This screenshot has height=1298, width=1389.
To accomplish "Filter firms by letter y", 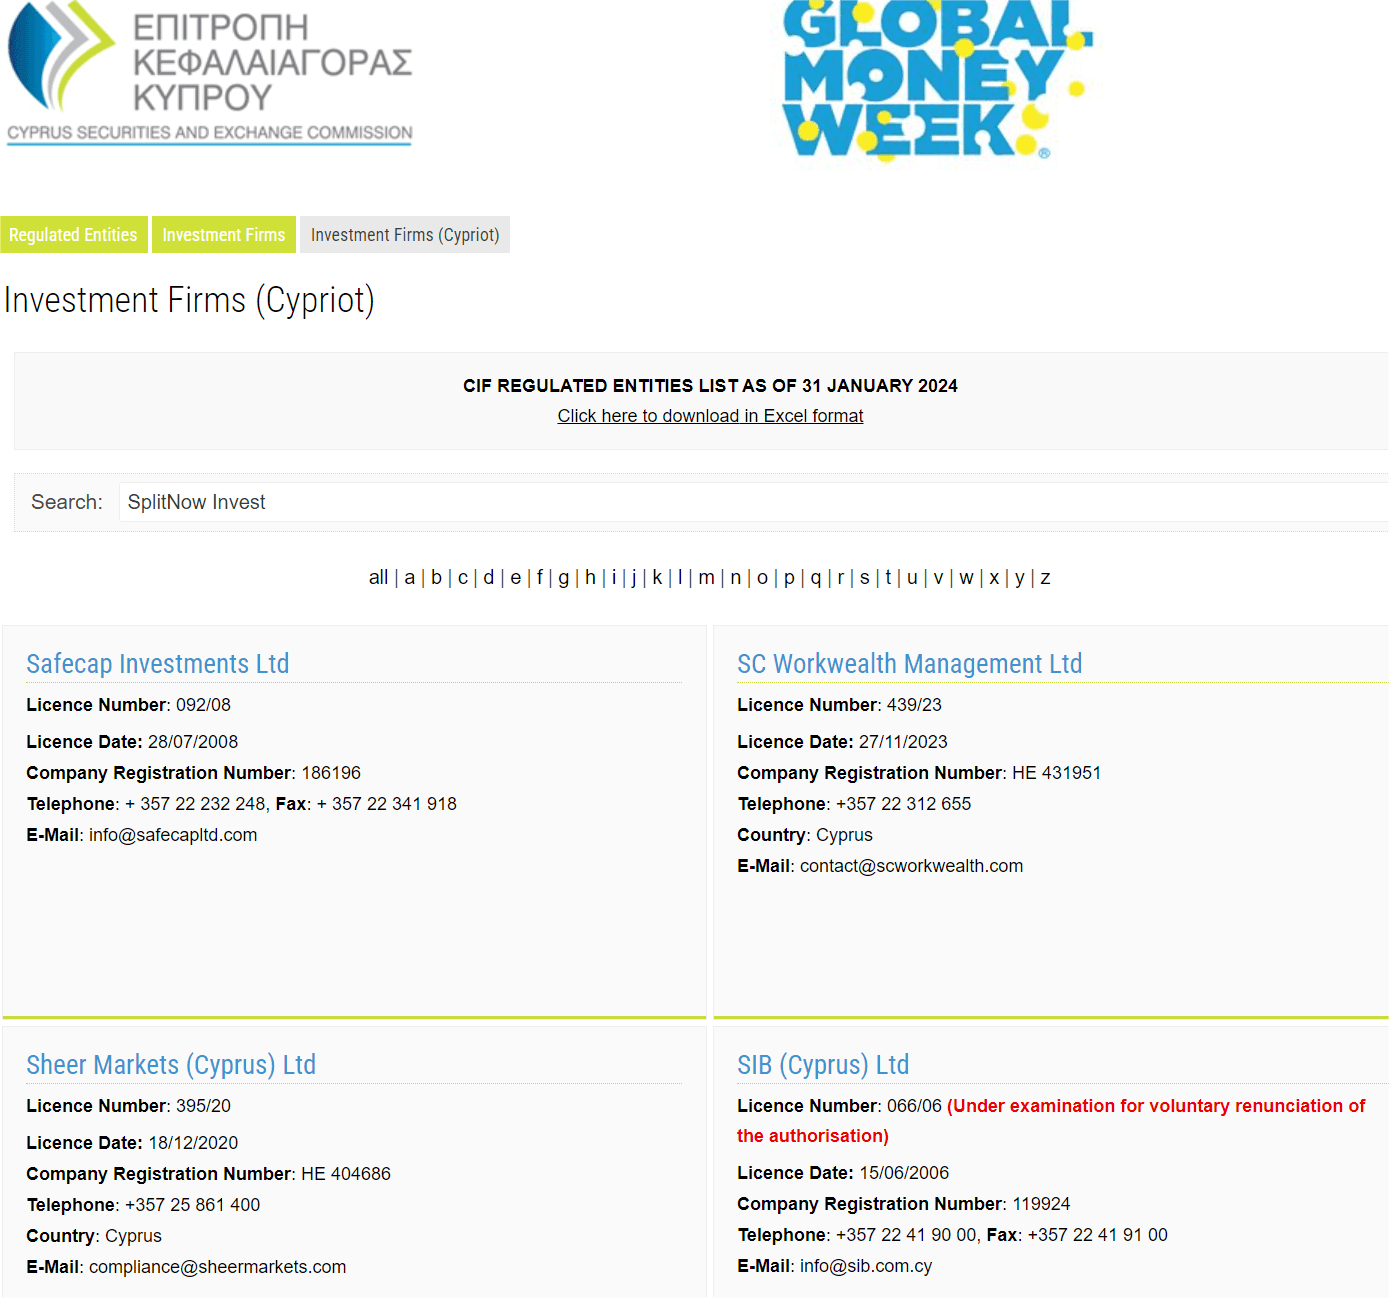I will point(1020,578).
